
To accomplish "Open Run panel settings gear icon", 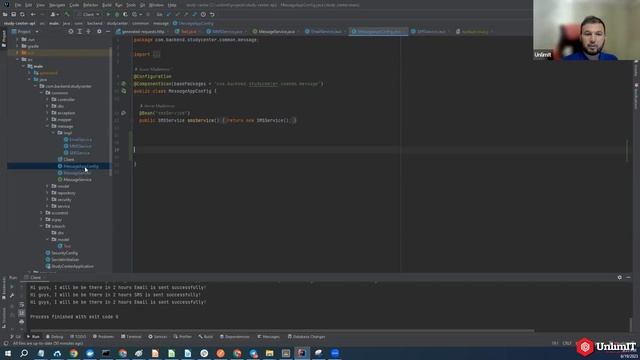I will point(620,278).
